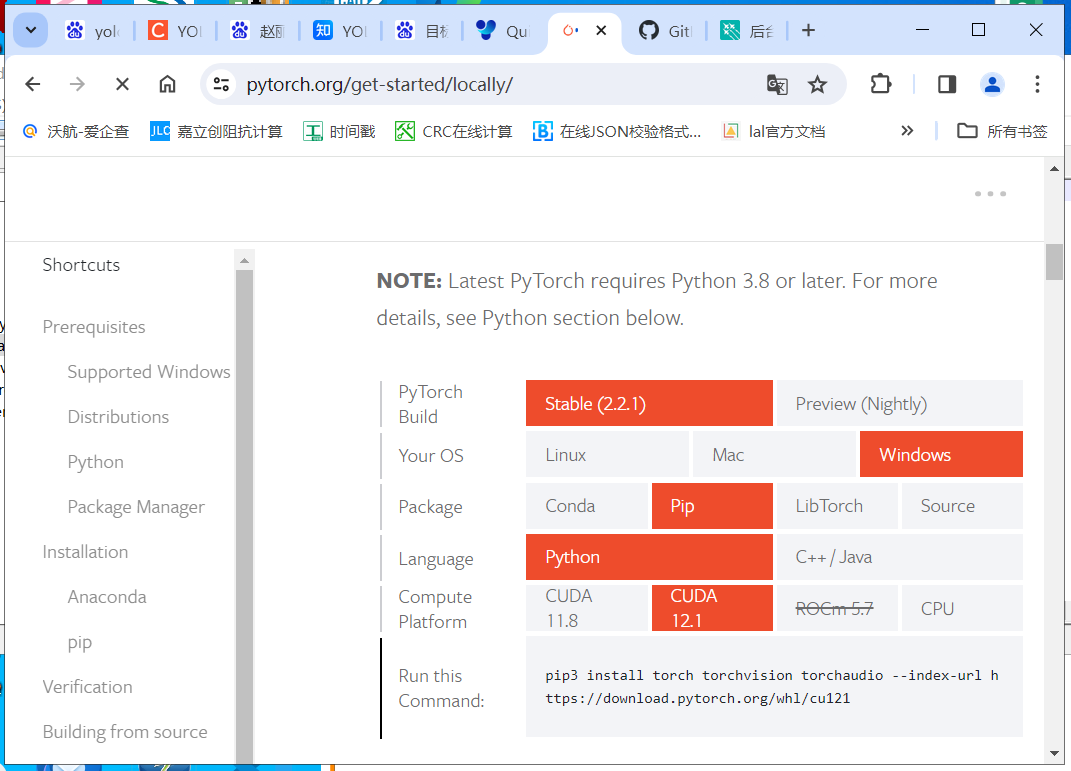Viewport: 1071px width, 771px height.
Task: Open the CRC在线计算 bookmark
Action: tap(454, 131)
